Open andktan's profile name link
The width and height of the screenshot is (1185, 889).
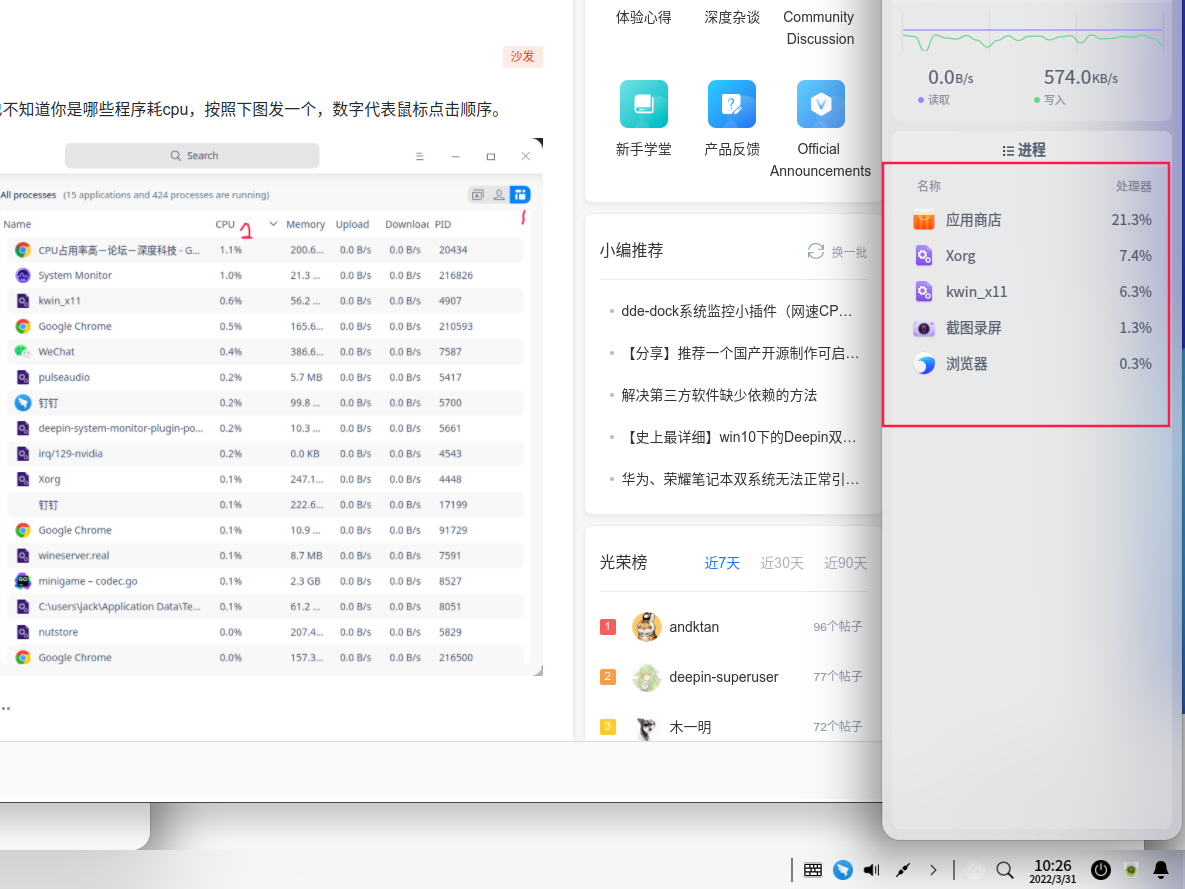click(x=694, y=627)
